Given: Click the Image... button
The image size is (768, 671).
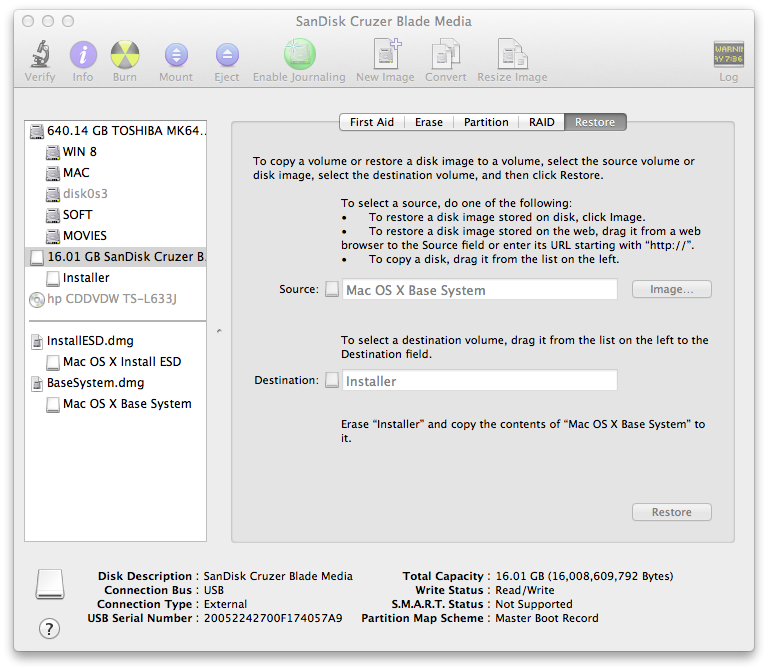Looking at the screenshot, I should (672, 289).
